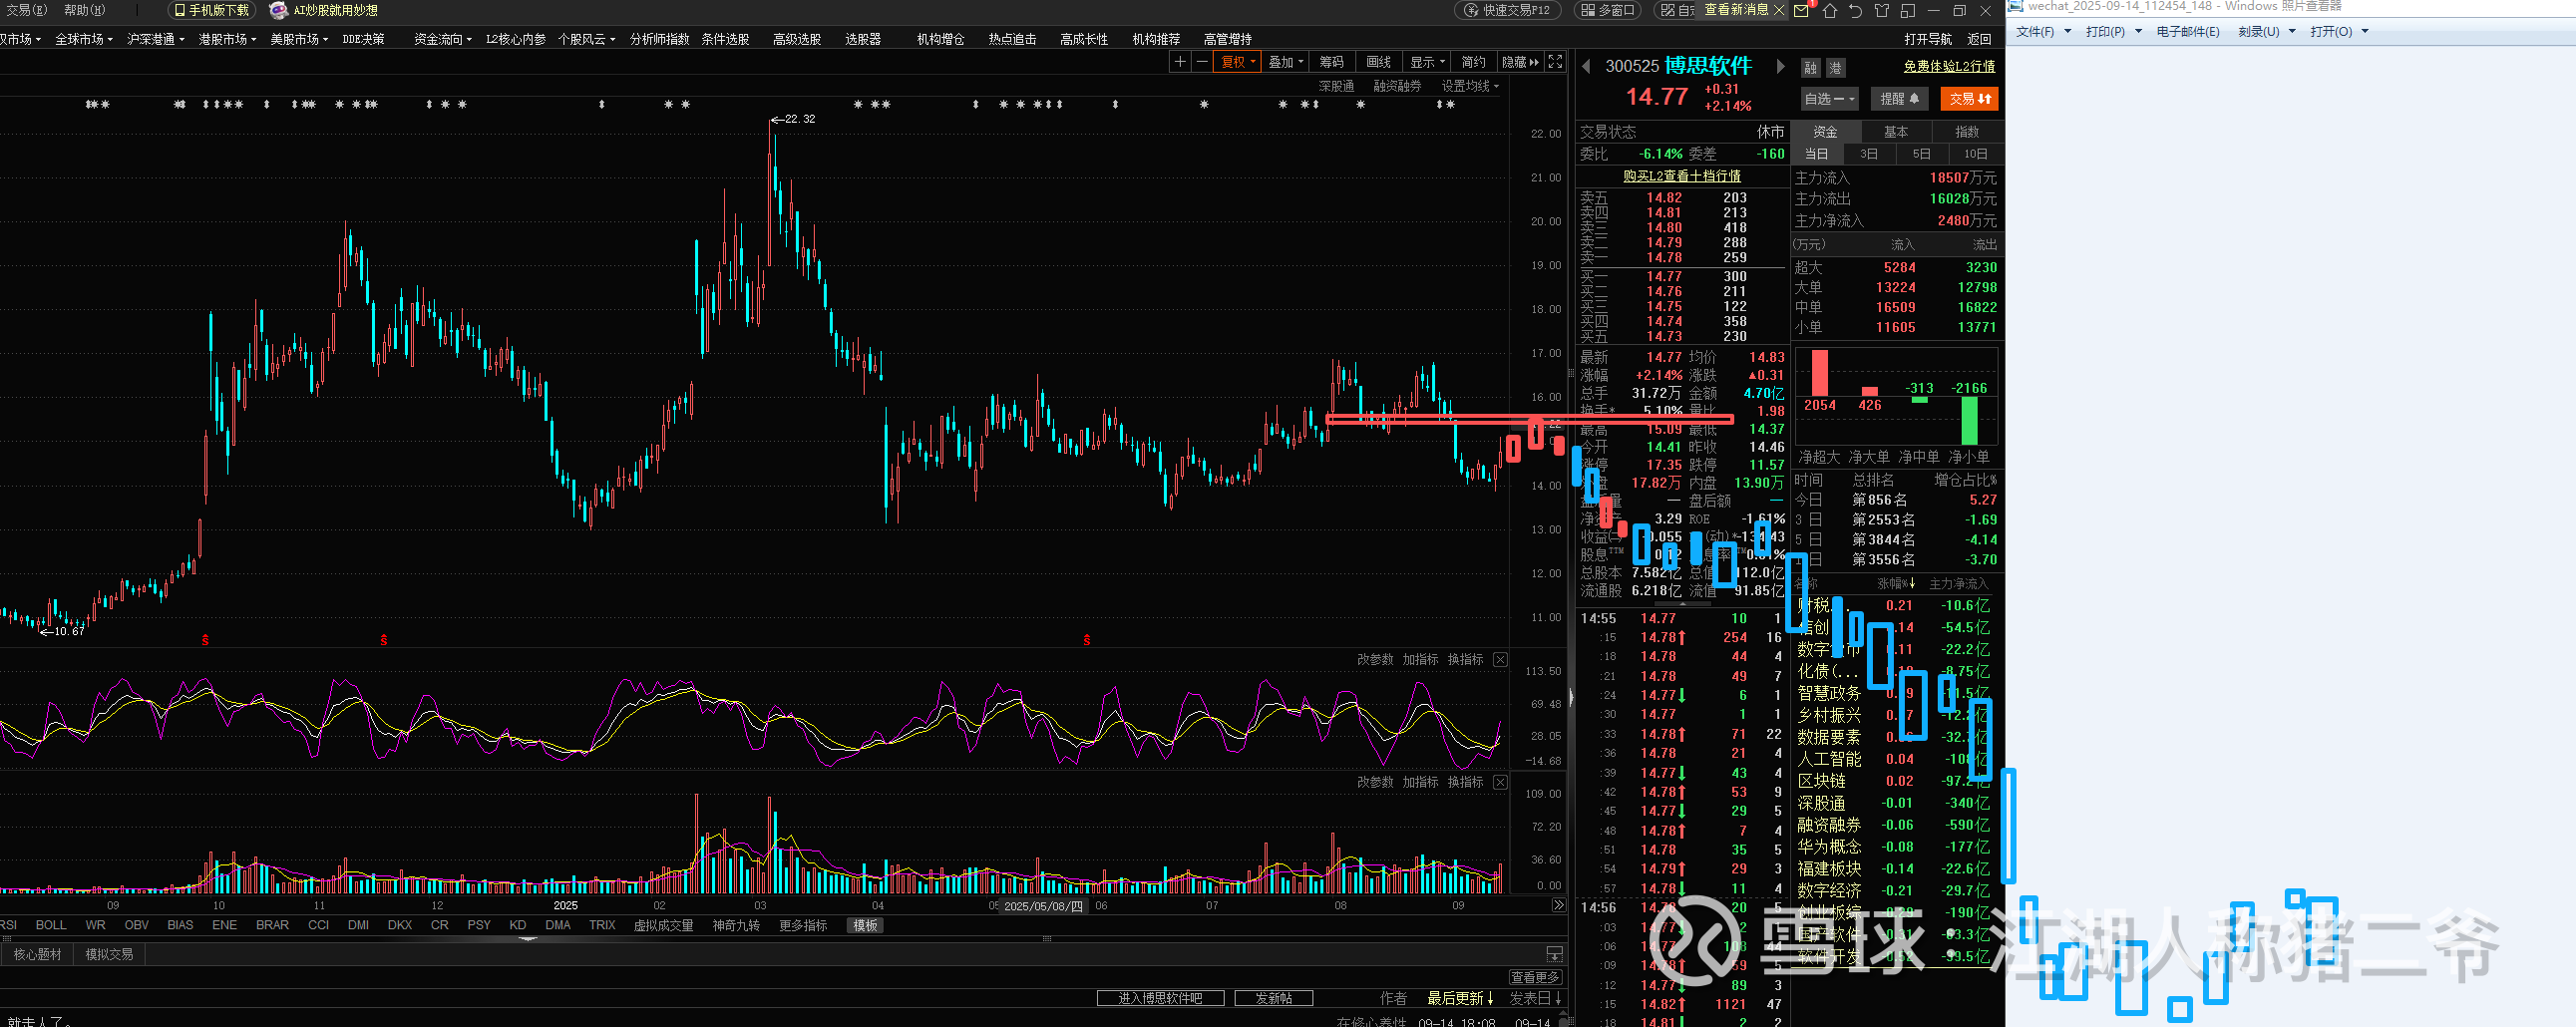Close the 查看新消息 notification popup
This screenshot has width=2576, height=1027.
pos(1779,10)
